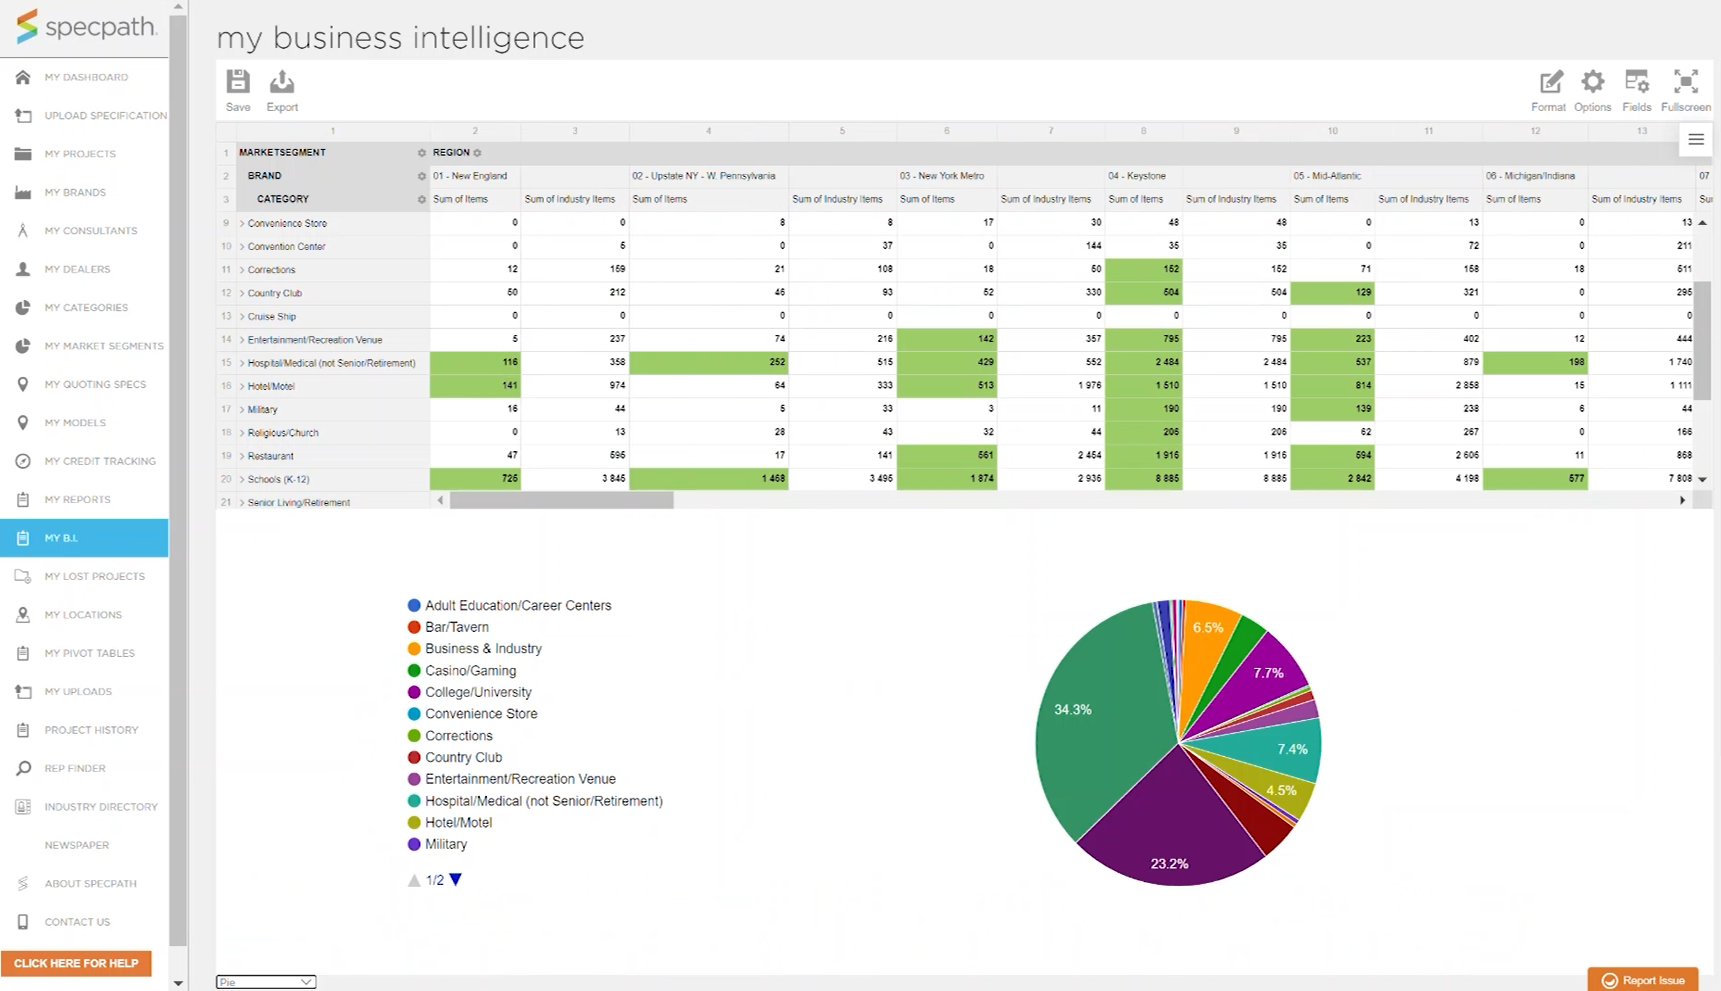Go to next legend page arrow
The height and width of the screenshot is (991, 1721).
[x=456, y=880]
